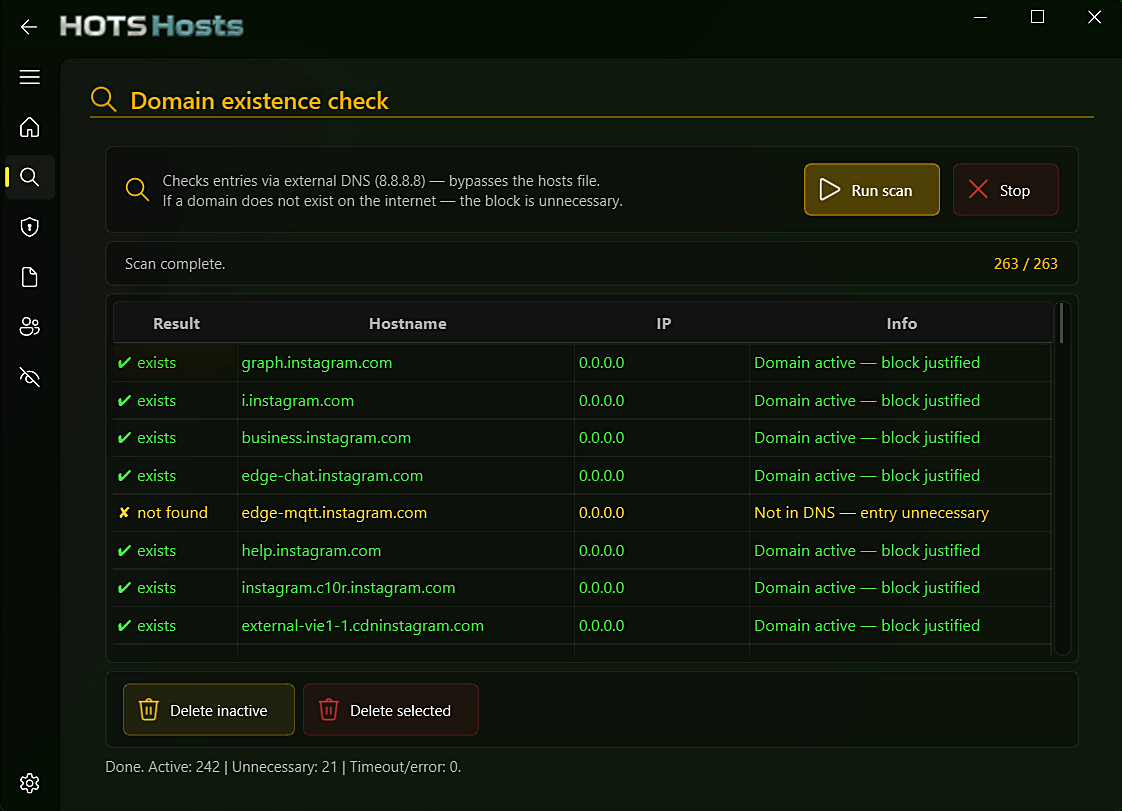Open the hamburger menu

coord(29,77)
